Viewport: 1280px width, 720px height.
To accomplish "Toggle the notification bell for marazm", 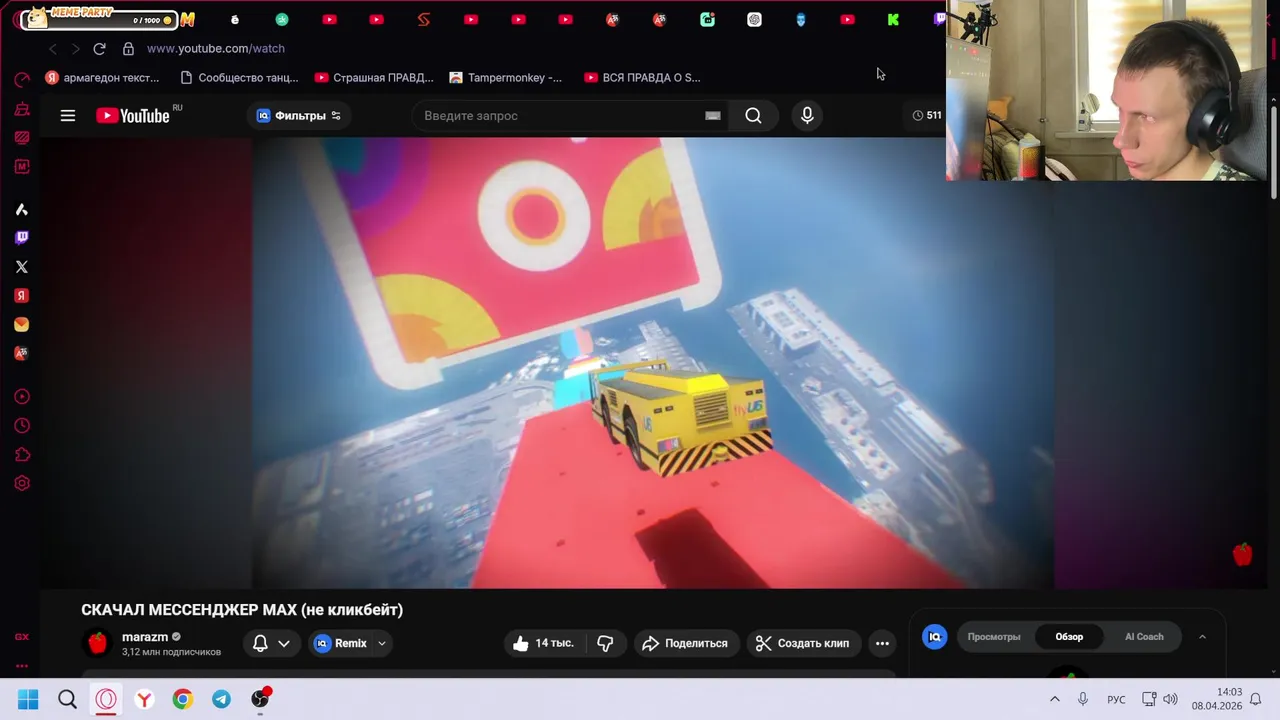I will tap(260, 644).
